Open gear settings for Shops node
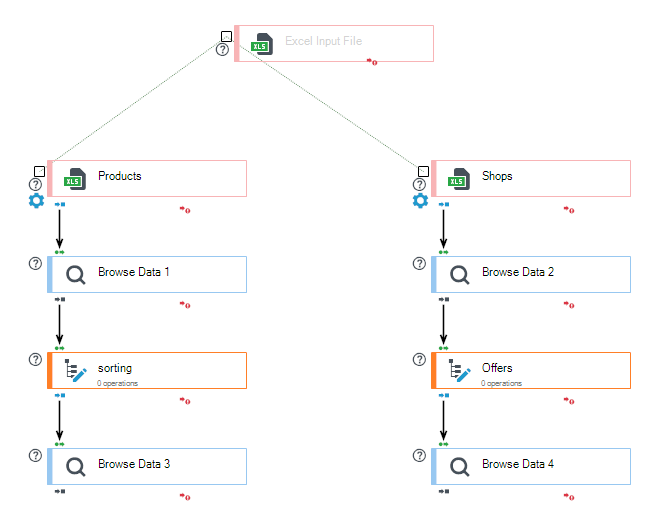This screenshot has width=659, height=529. [420, 201]
